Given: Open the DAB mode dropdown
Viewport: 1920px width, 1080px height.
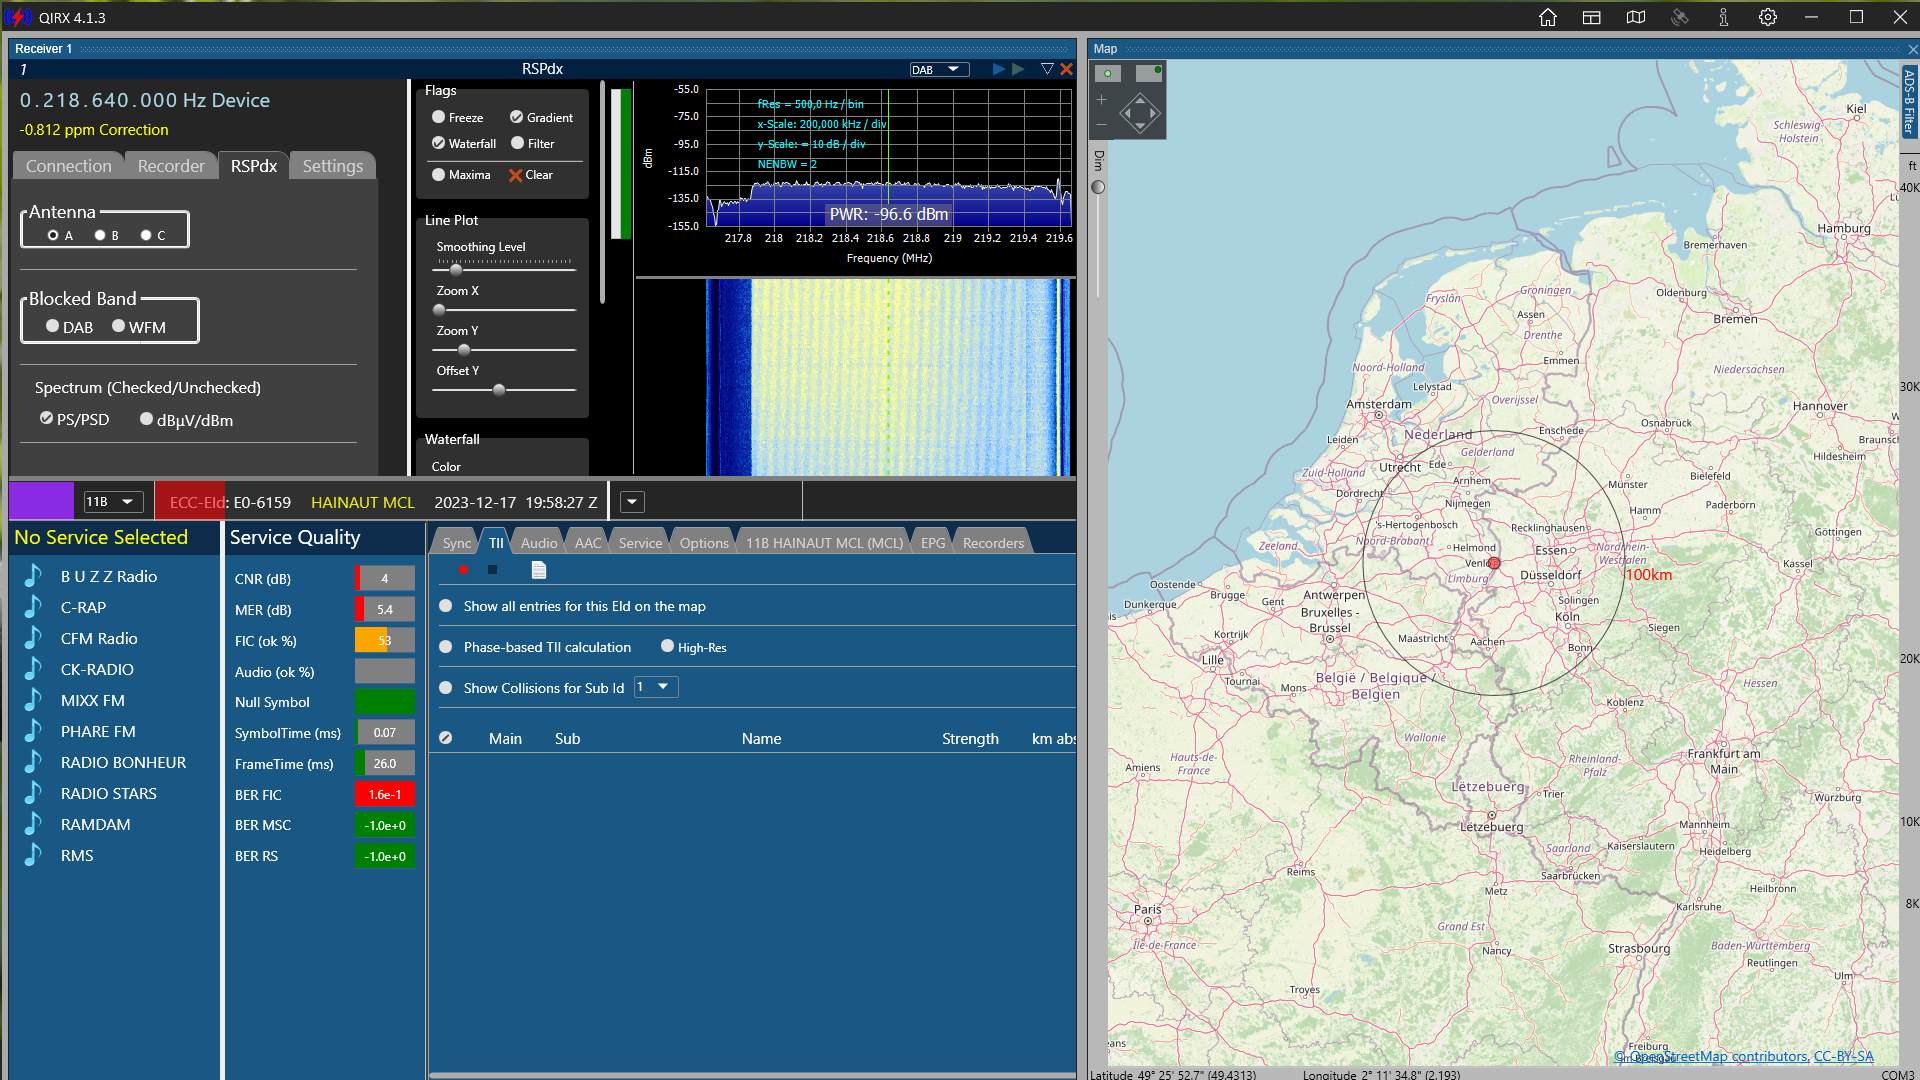Looking at the screenshot, I should [x=939, y=69].
